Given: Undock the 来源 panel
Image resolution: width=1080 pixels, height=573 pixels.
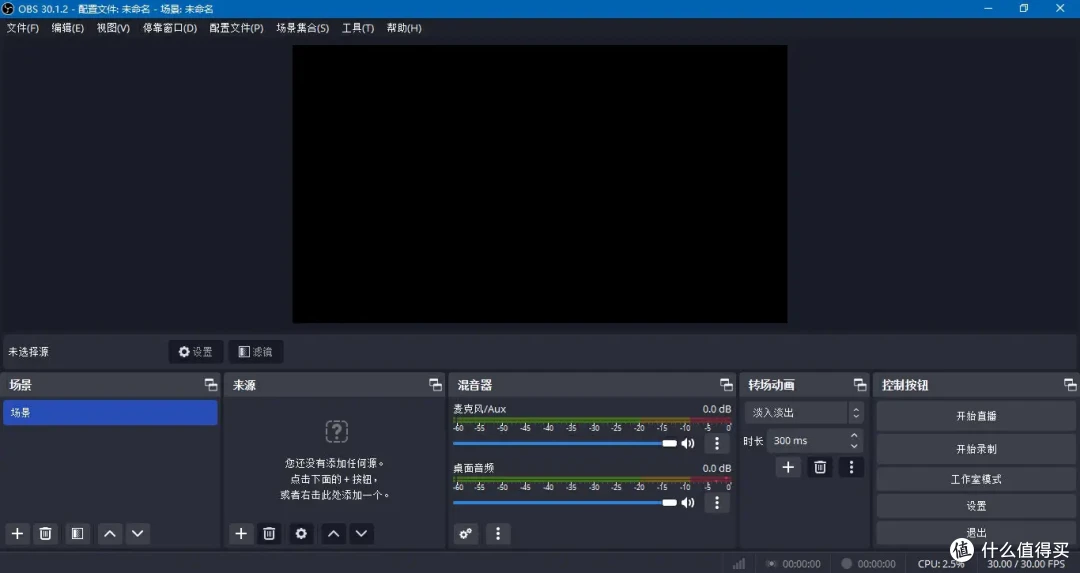Looking at the screenshot, I should click(435, 384).
